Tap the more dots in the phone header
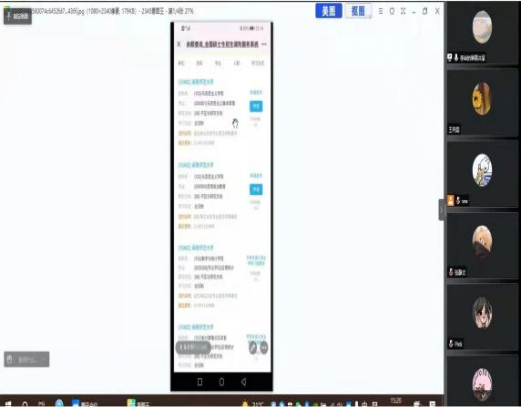The width and height of the screenshot is (521, 408). pyautogui.click(x=264, y=44)
